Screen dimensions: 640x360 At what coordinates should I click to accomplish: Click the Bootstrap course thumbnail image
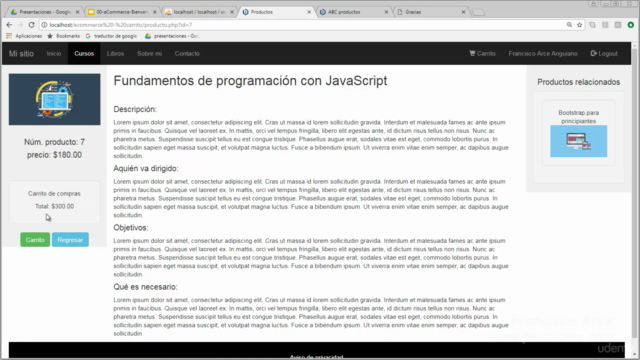[x=578, y=141]
